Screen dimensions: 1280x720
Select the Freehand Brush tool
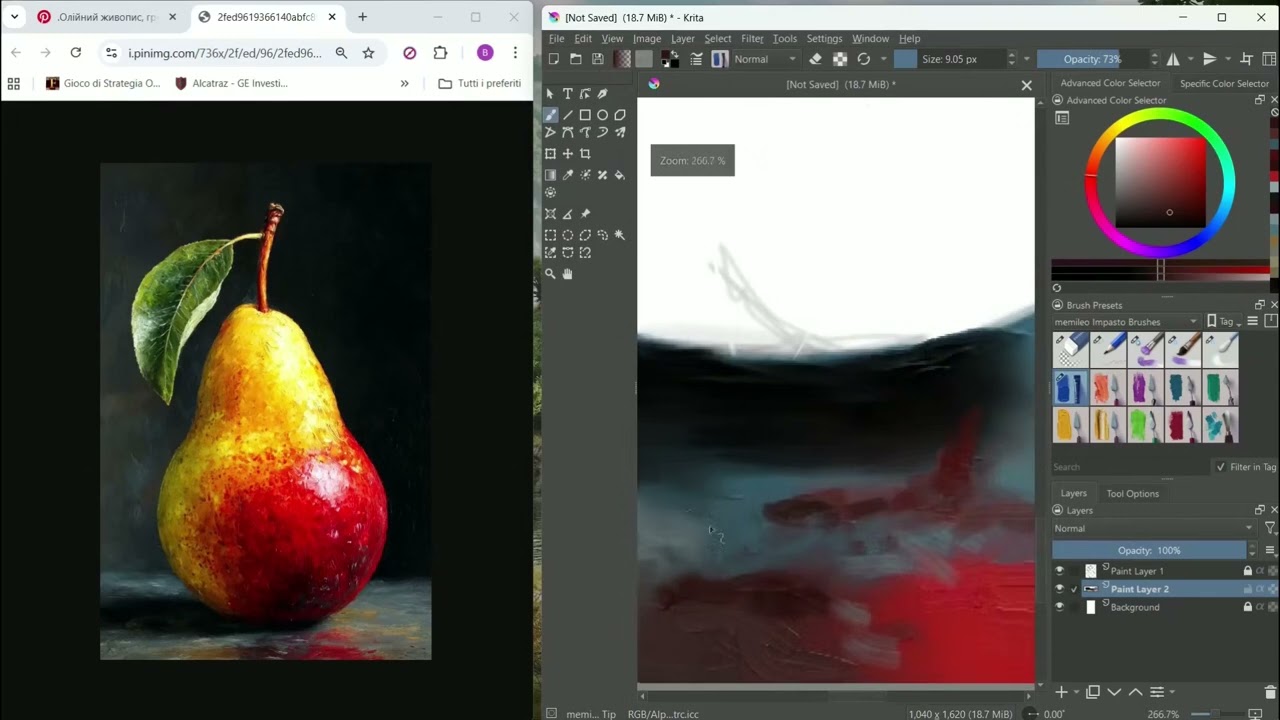click(551, 115)
